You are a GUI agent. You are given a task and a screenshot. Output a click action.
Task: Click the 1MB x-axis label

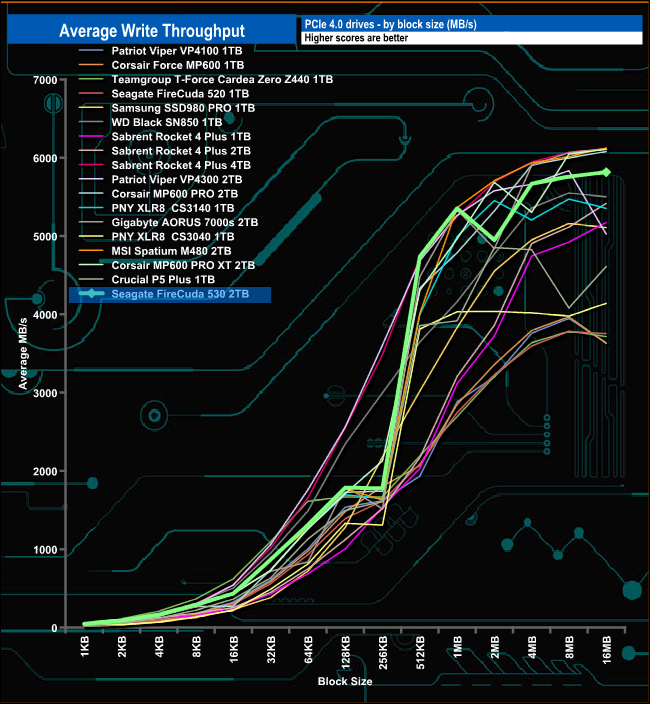(x=457, y=647)
